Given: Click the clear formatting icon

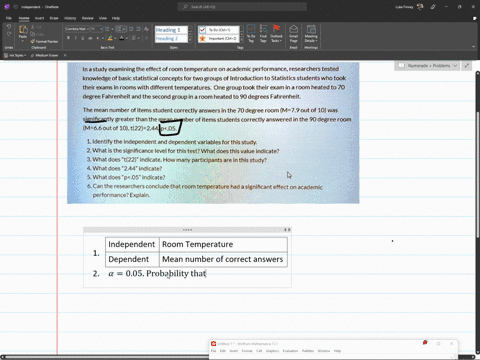Looking at the screenshot, I should 146,29.
